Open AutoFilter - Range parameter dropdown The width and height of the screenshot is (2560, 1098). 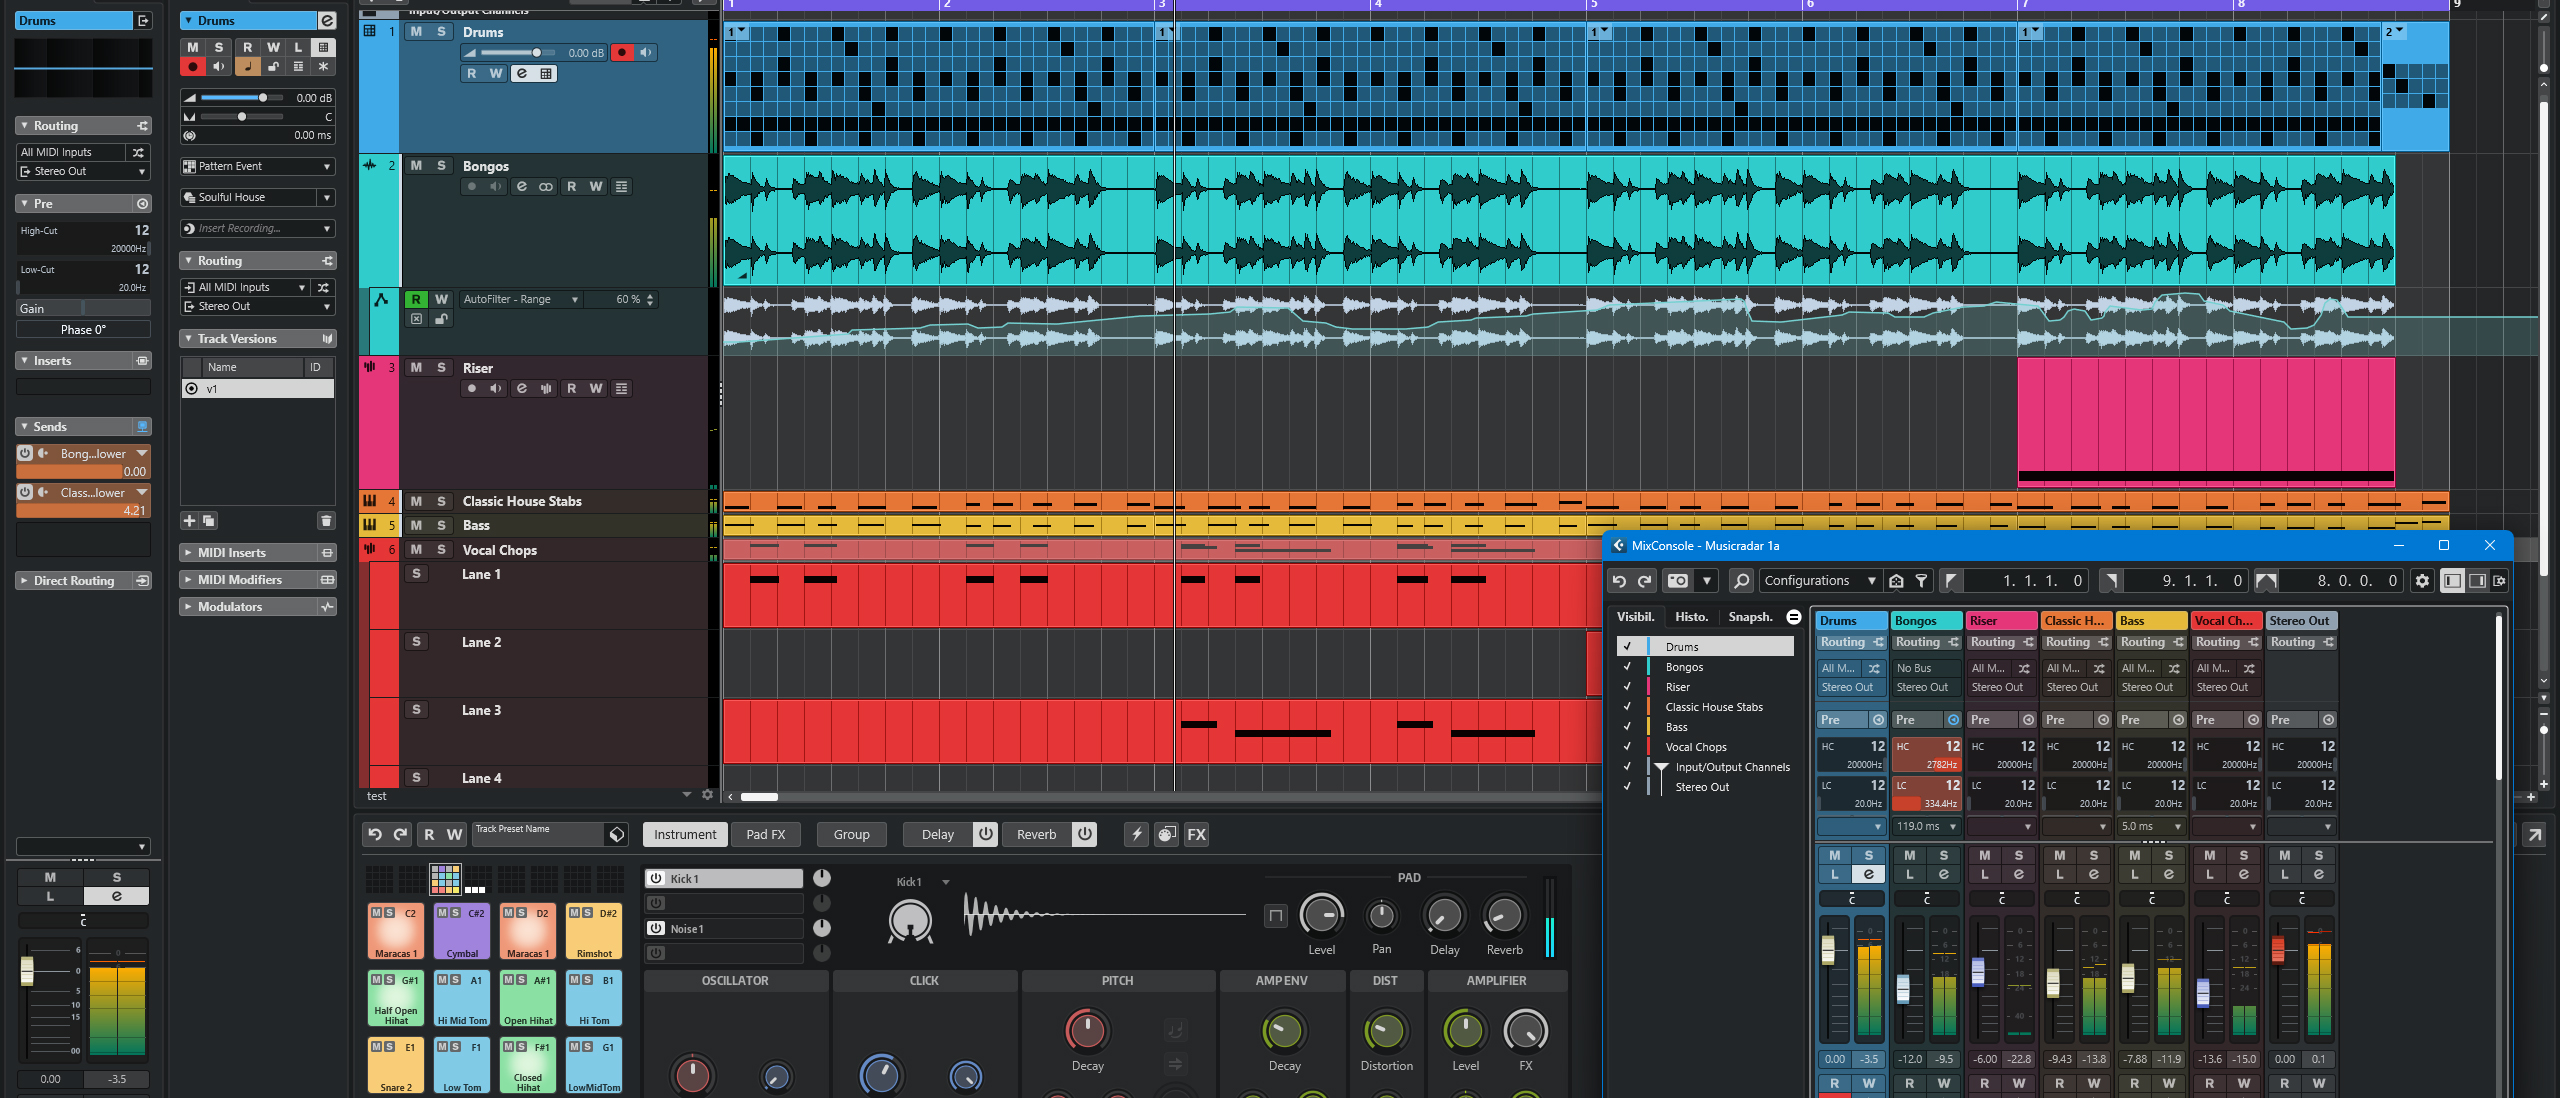click(520, 299)
